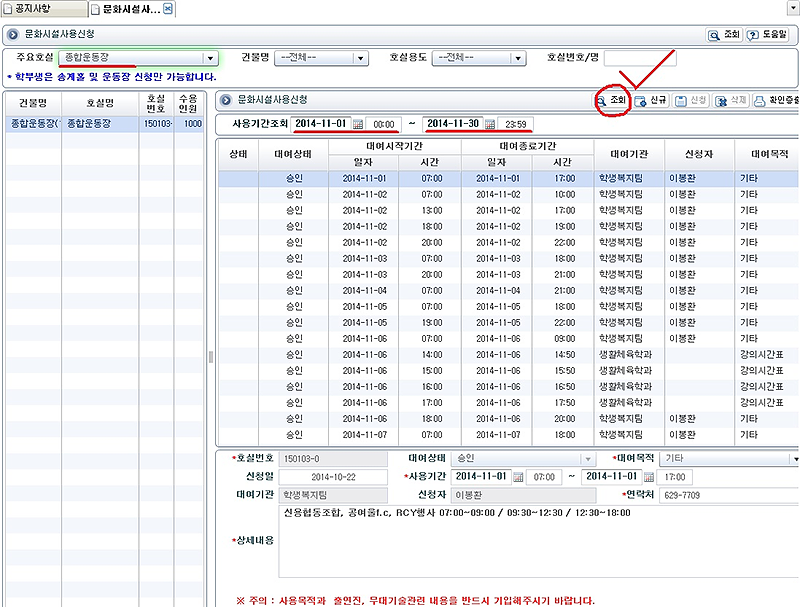Click the 수용인원 column header
Viewport: 800px width, 607px height.
[188, 104]
